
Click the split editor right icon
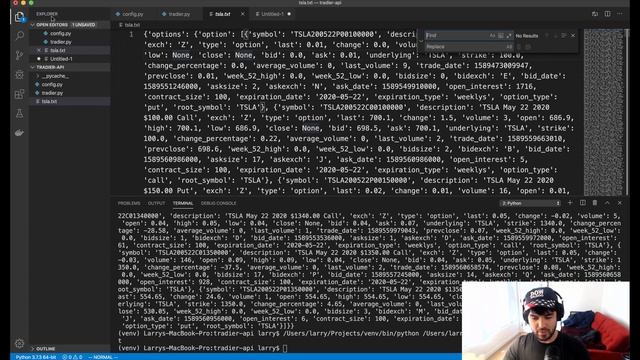607,14
